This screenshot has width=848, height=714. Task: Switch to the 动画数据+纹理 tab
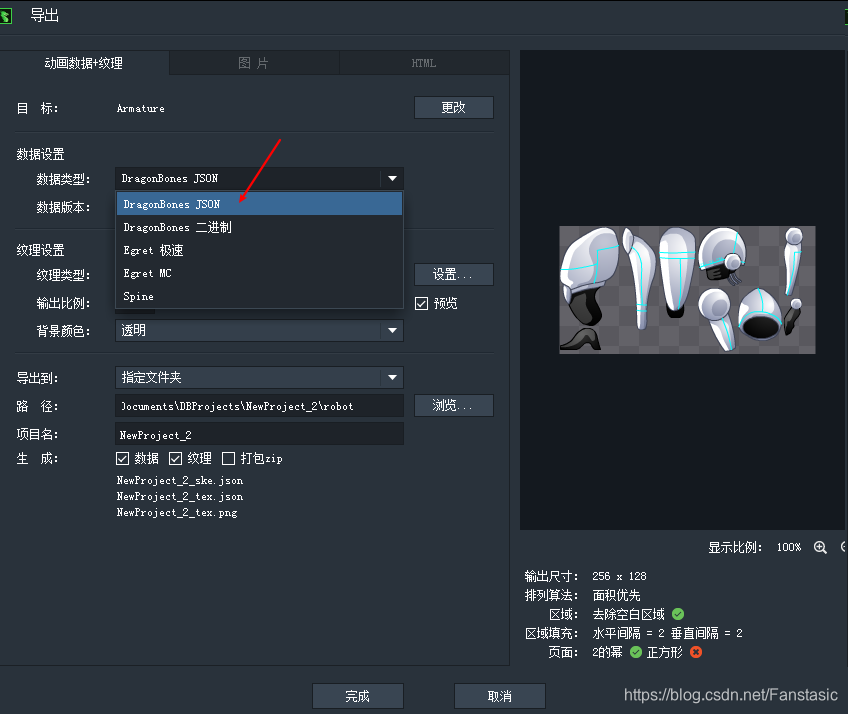point(84,63)
